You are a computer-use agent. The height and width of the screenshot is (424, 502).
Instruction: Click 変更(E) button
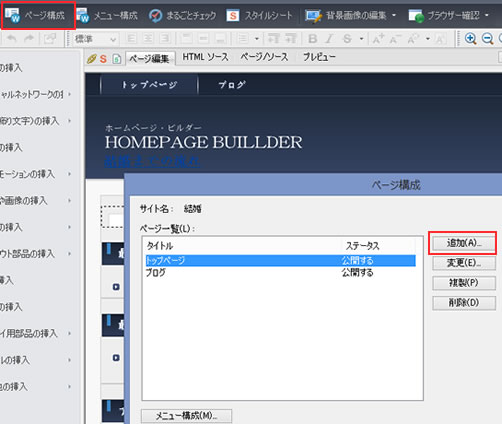pyautogui.click(x=464, y=263)
